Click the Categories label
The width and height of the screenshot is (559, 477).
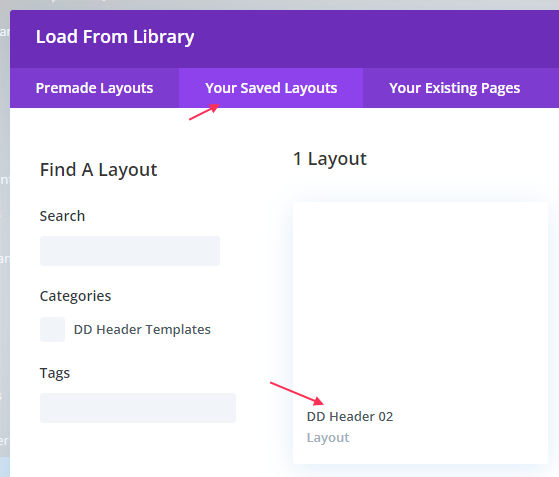click(76, 296)
